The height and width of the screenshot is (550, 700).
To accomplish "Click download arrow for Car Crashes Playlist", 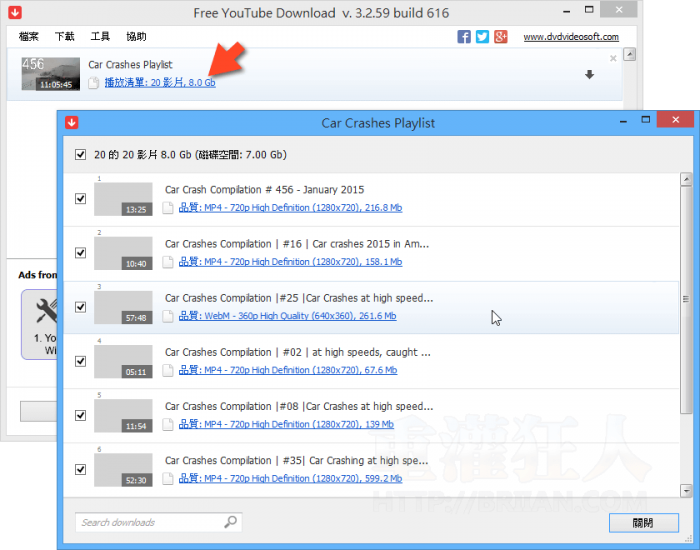I will pyautogui.click(x=589, y=75).
